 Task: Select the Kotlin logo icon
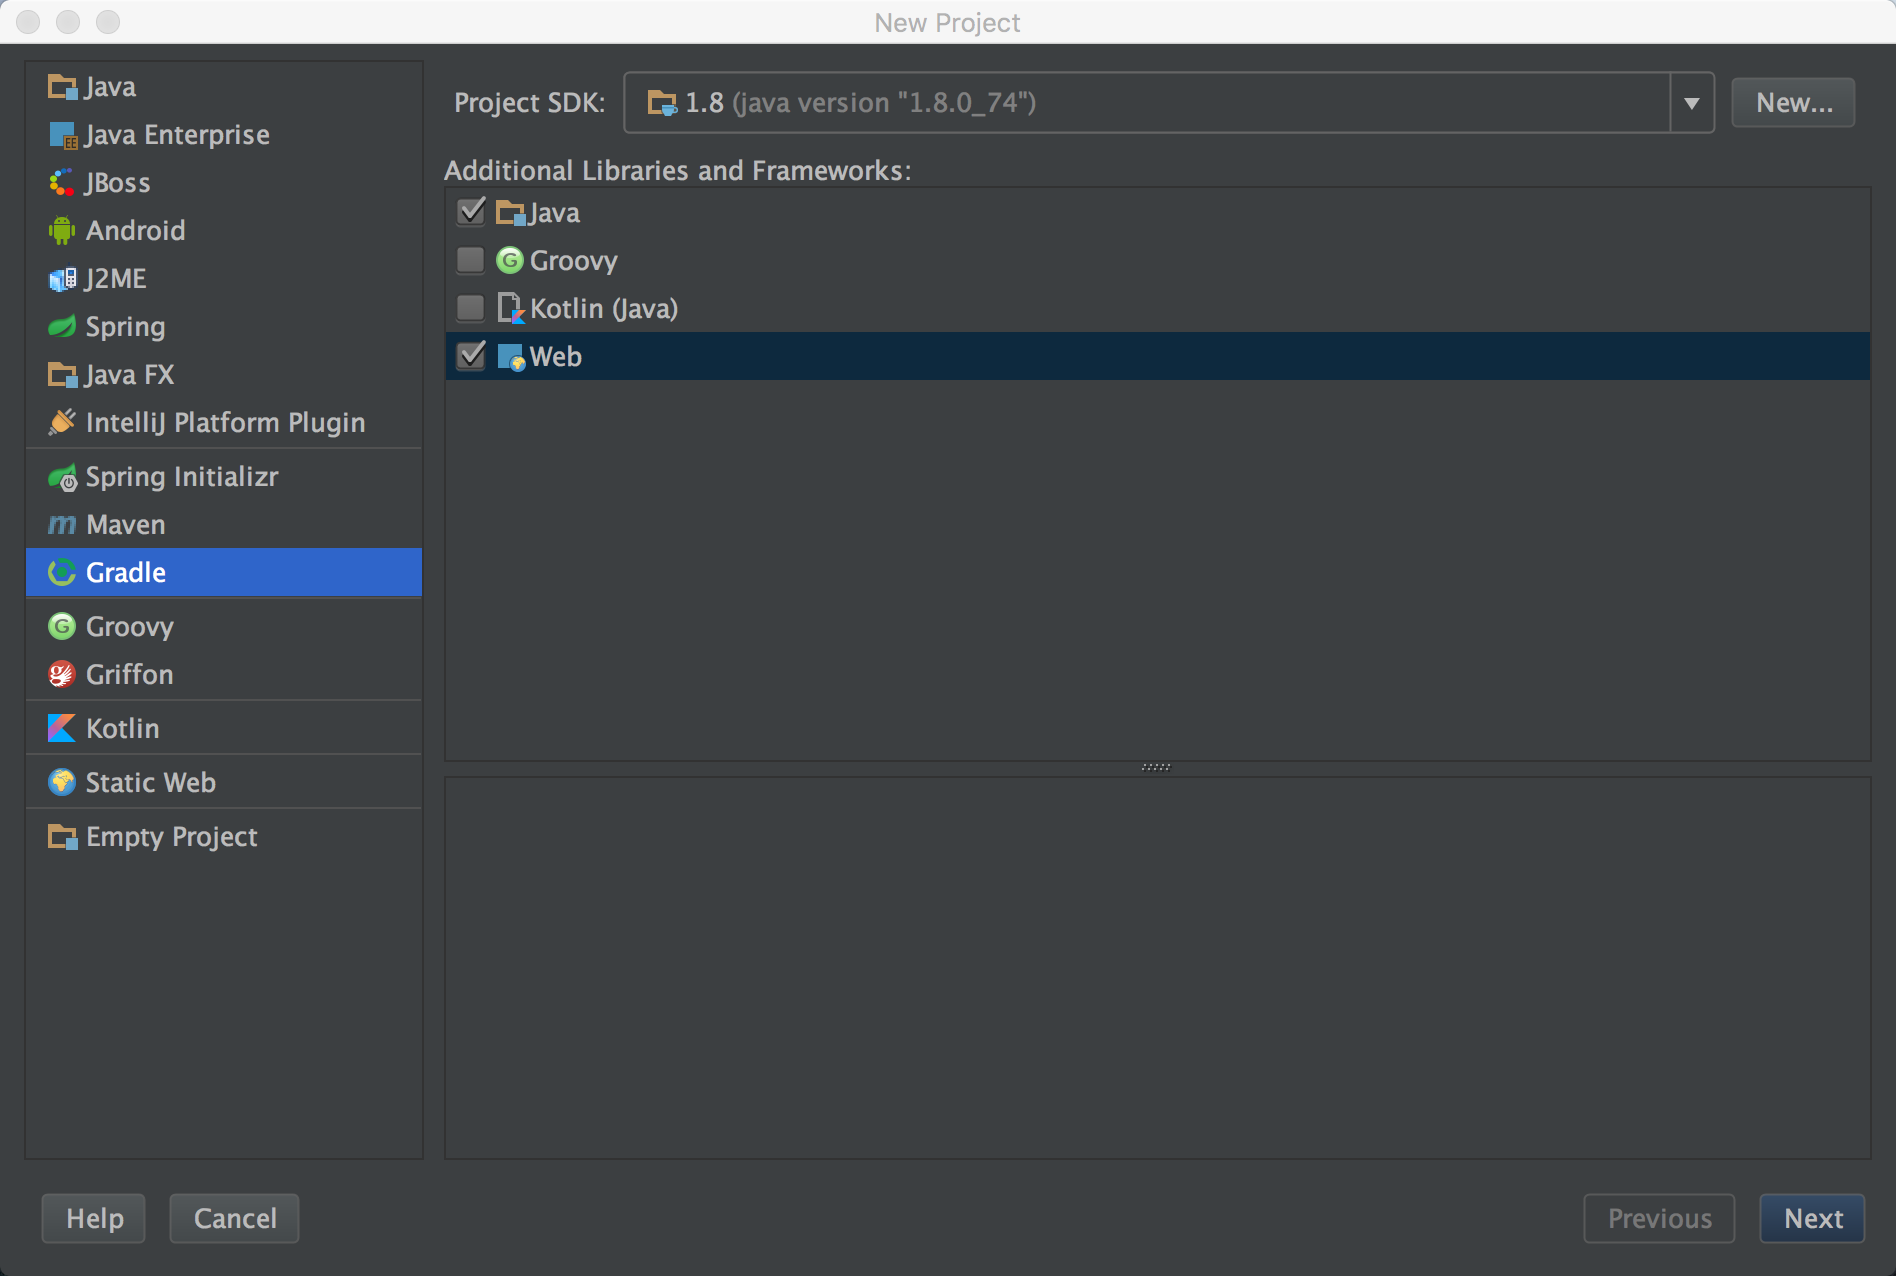click(x=62, y=729)
